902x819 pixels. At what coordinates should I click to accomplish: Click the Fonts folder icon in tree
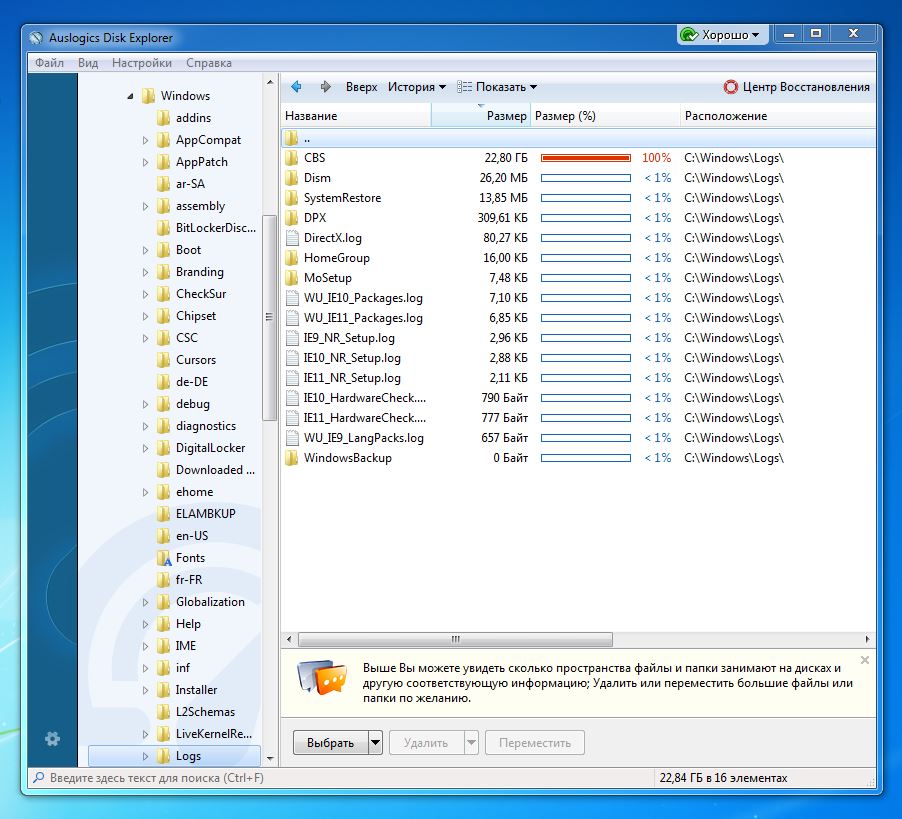[164, 558]
